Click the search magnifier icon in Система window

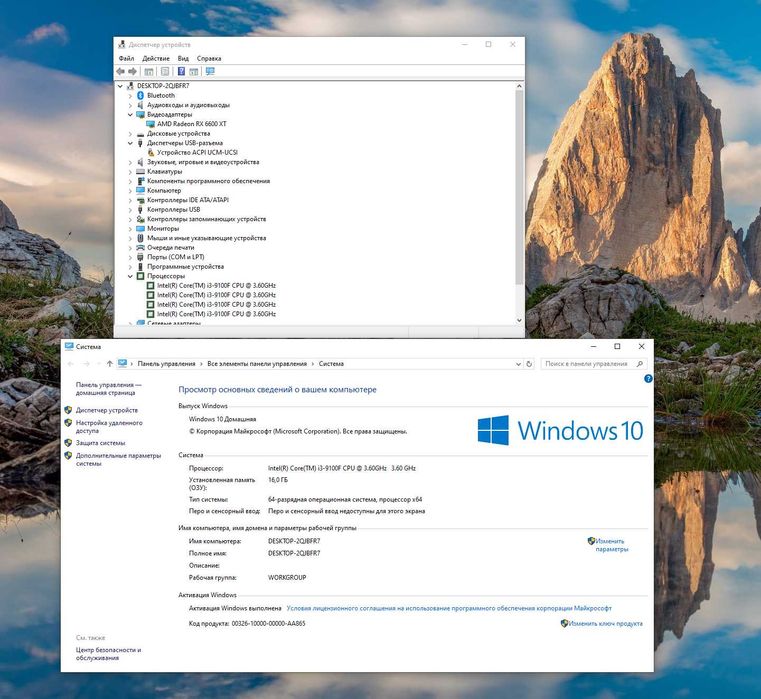(640, 364)
